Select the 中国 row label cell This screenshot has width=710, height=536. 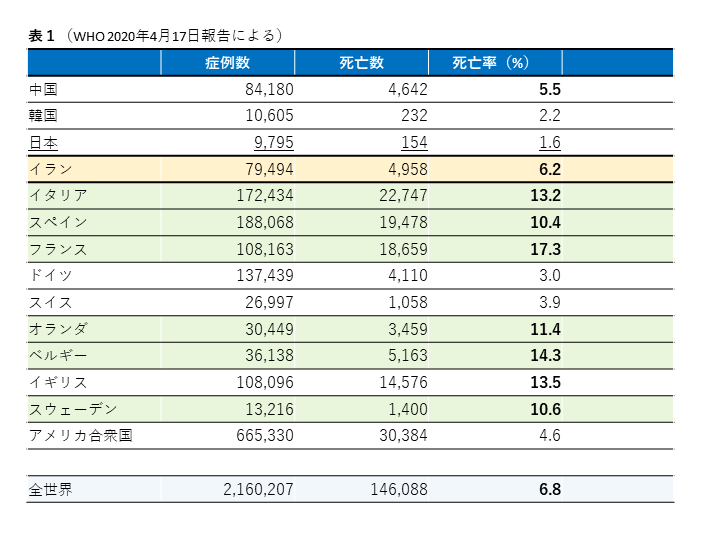pos(44,90)
